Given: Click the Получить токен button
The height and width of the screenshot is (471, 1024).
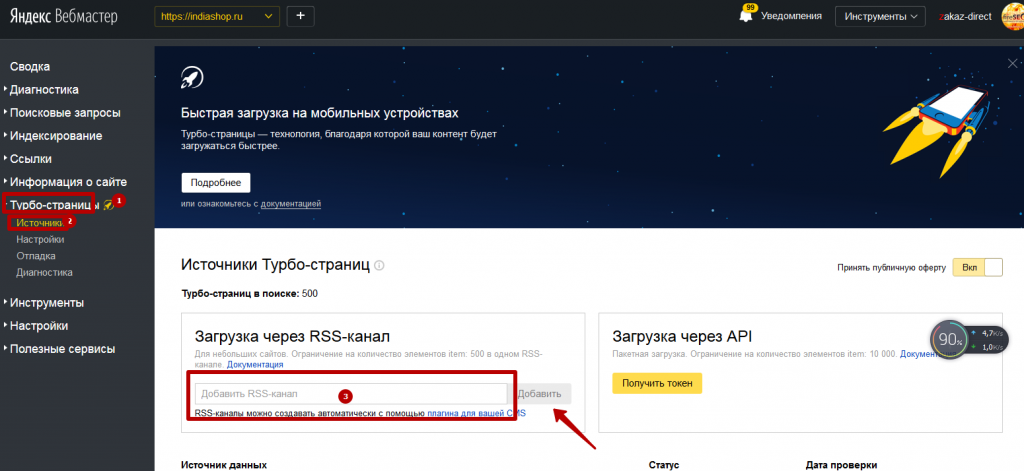Looking at the screenshot, I should 657,383.
